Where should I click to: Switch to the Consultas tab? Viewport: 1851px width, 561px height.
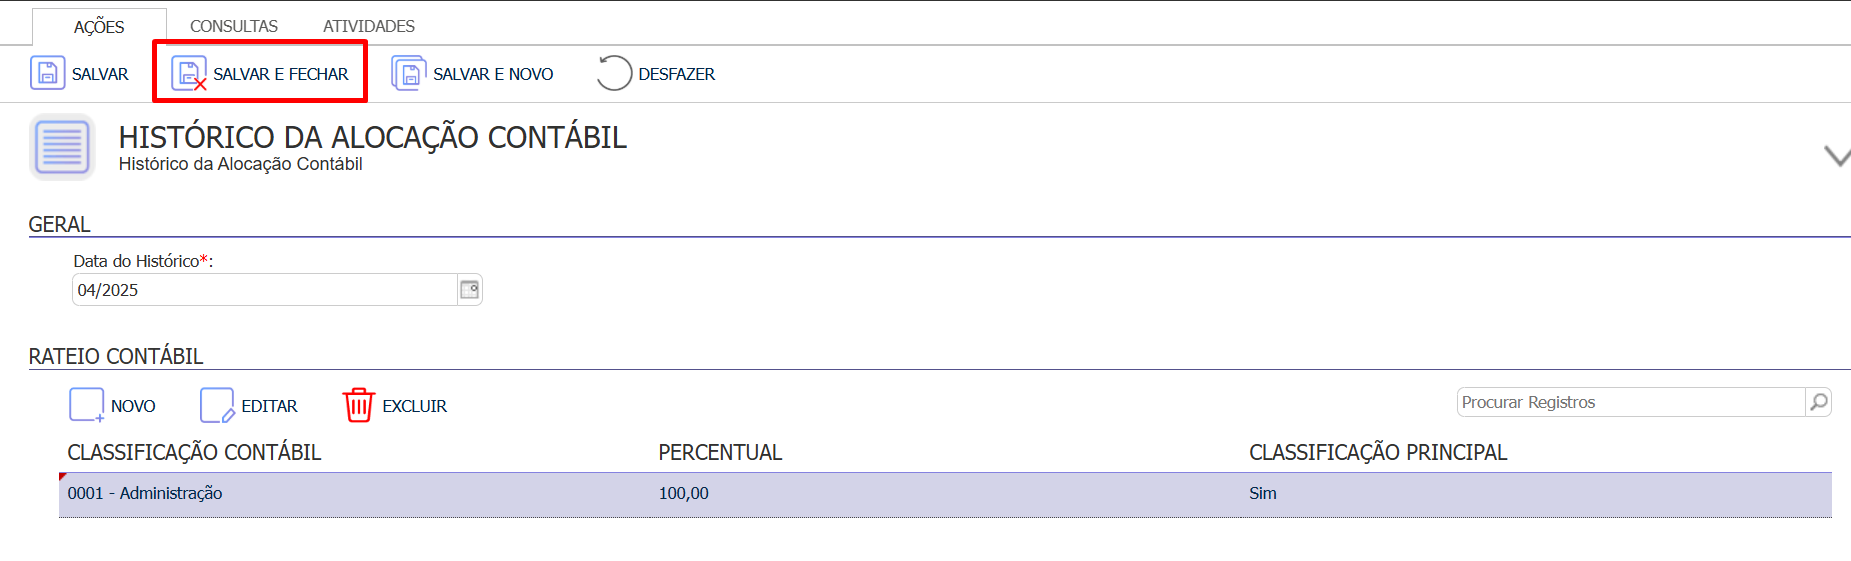pyautogui.click(x=234, y=26)
